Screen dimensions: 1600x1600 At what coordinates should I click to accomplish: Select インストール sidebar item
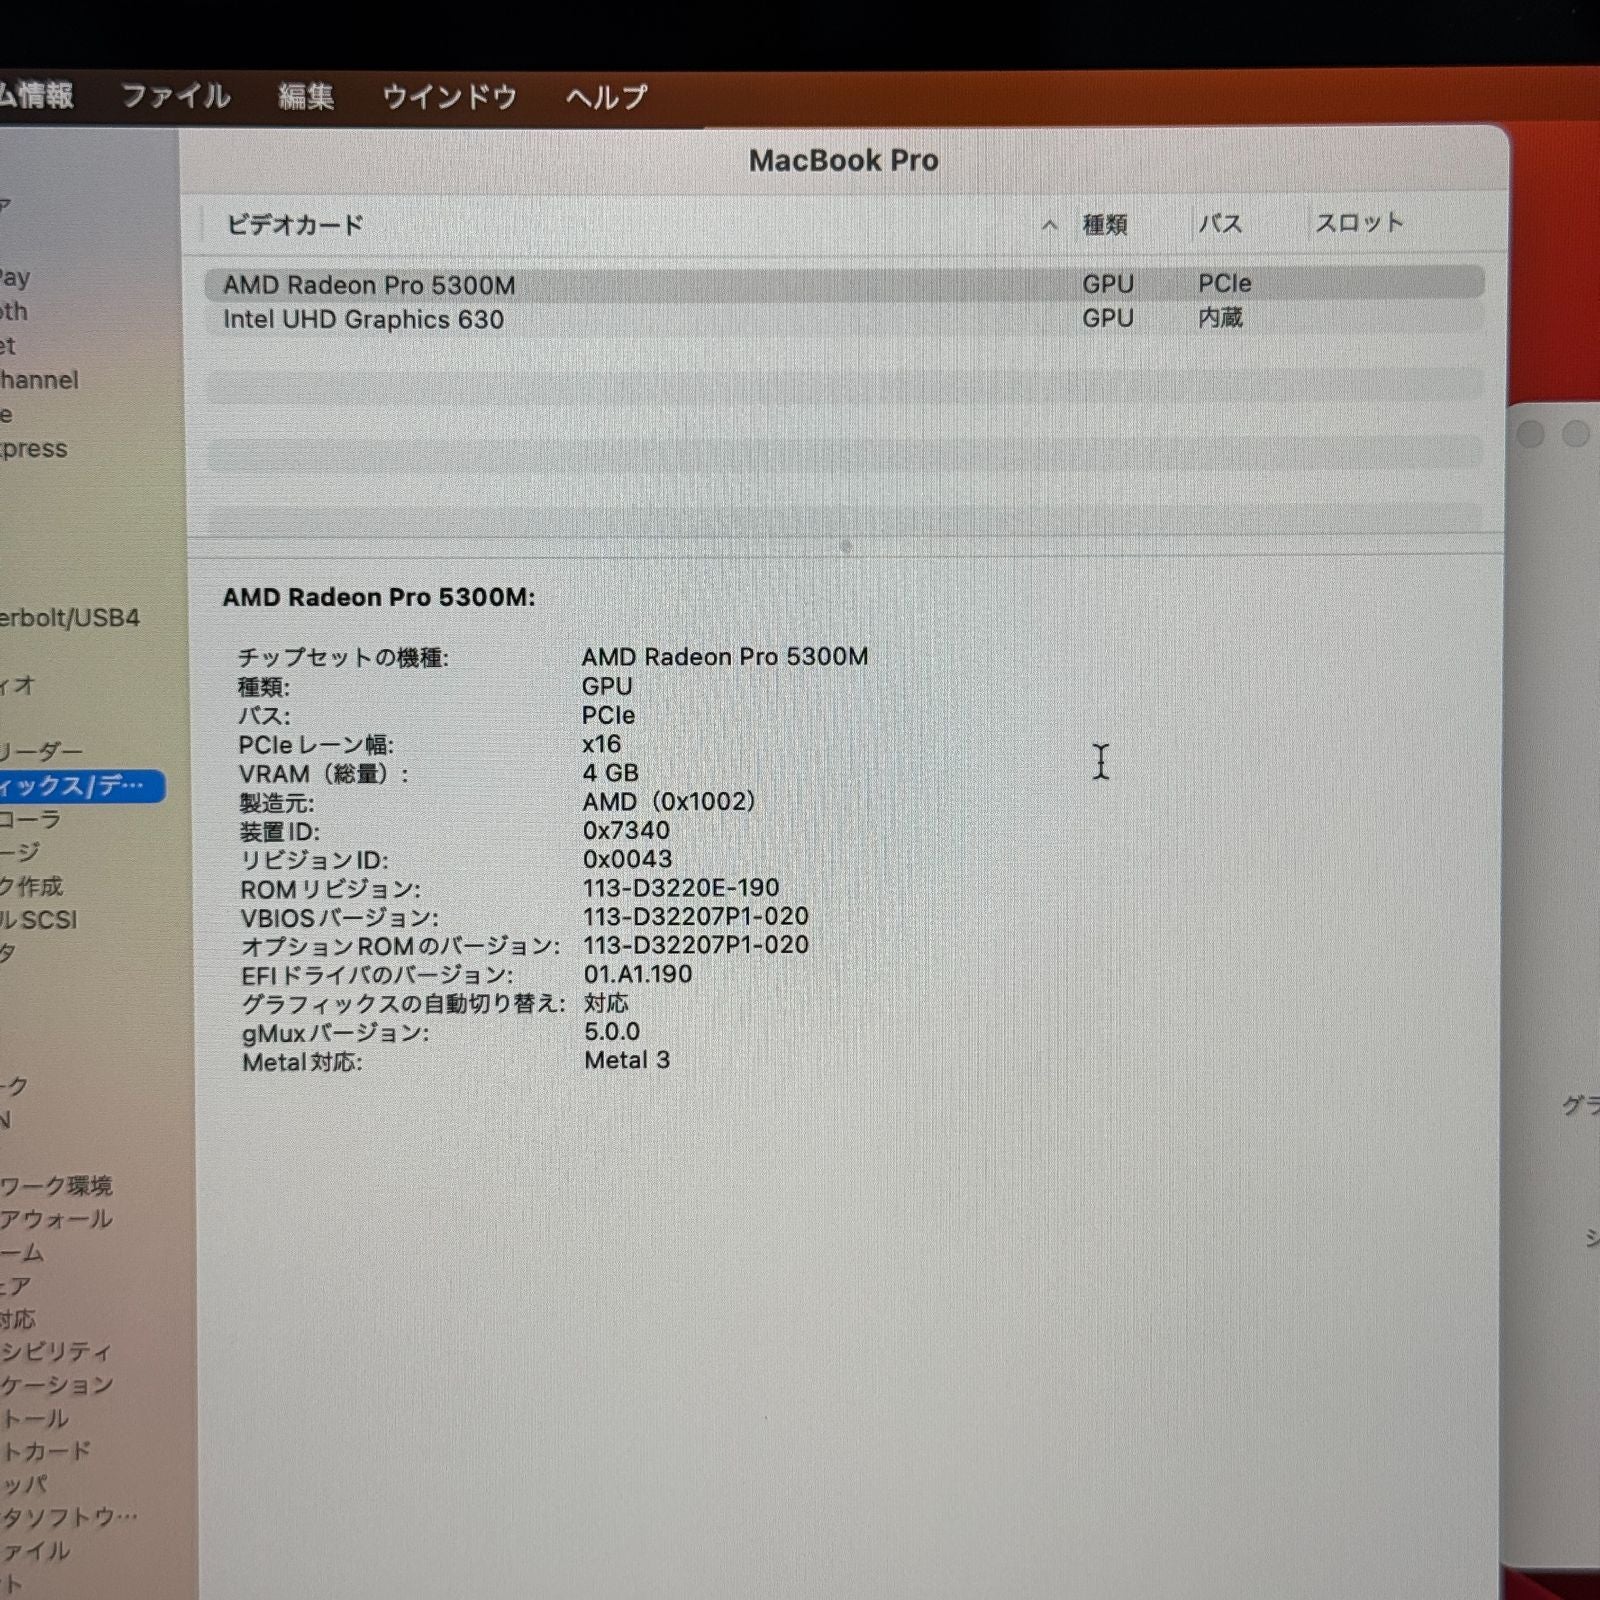[35, 1418]
